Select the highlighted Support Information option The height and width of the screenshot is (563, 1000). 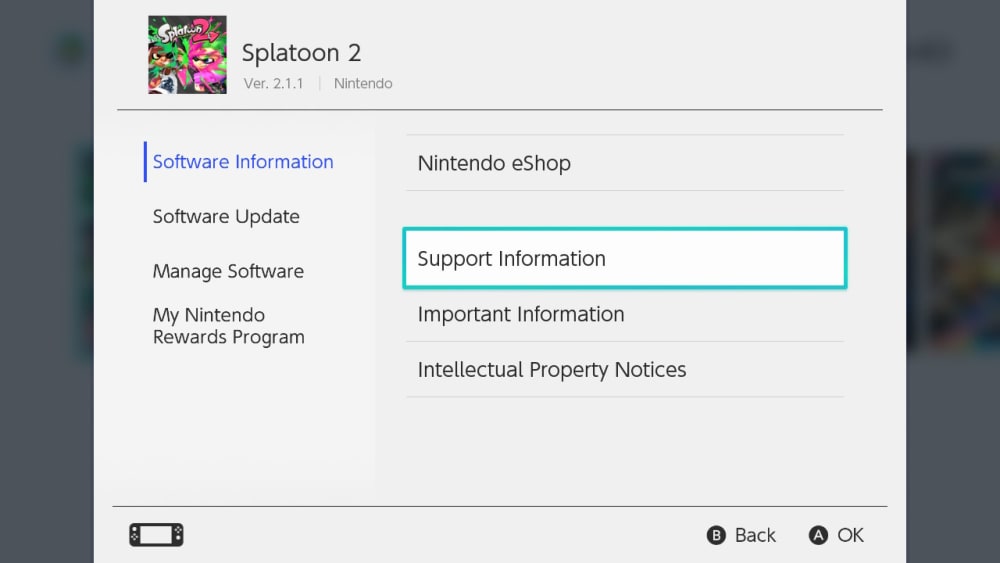coord(624,259)
